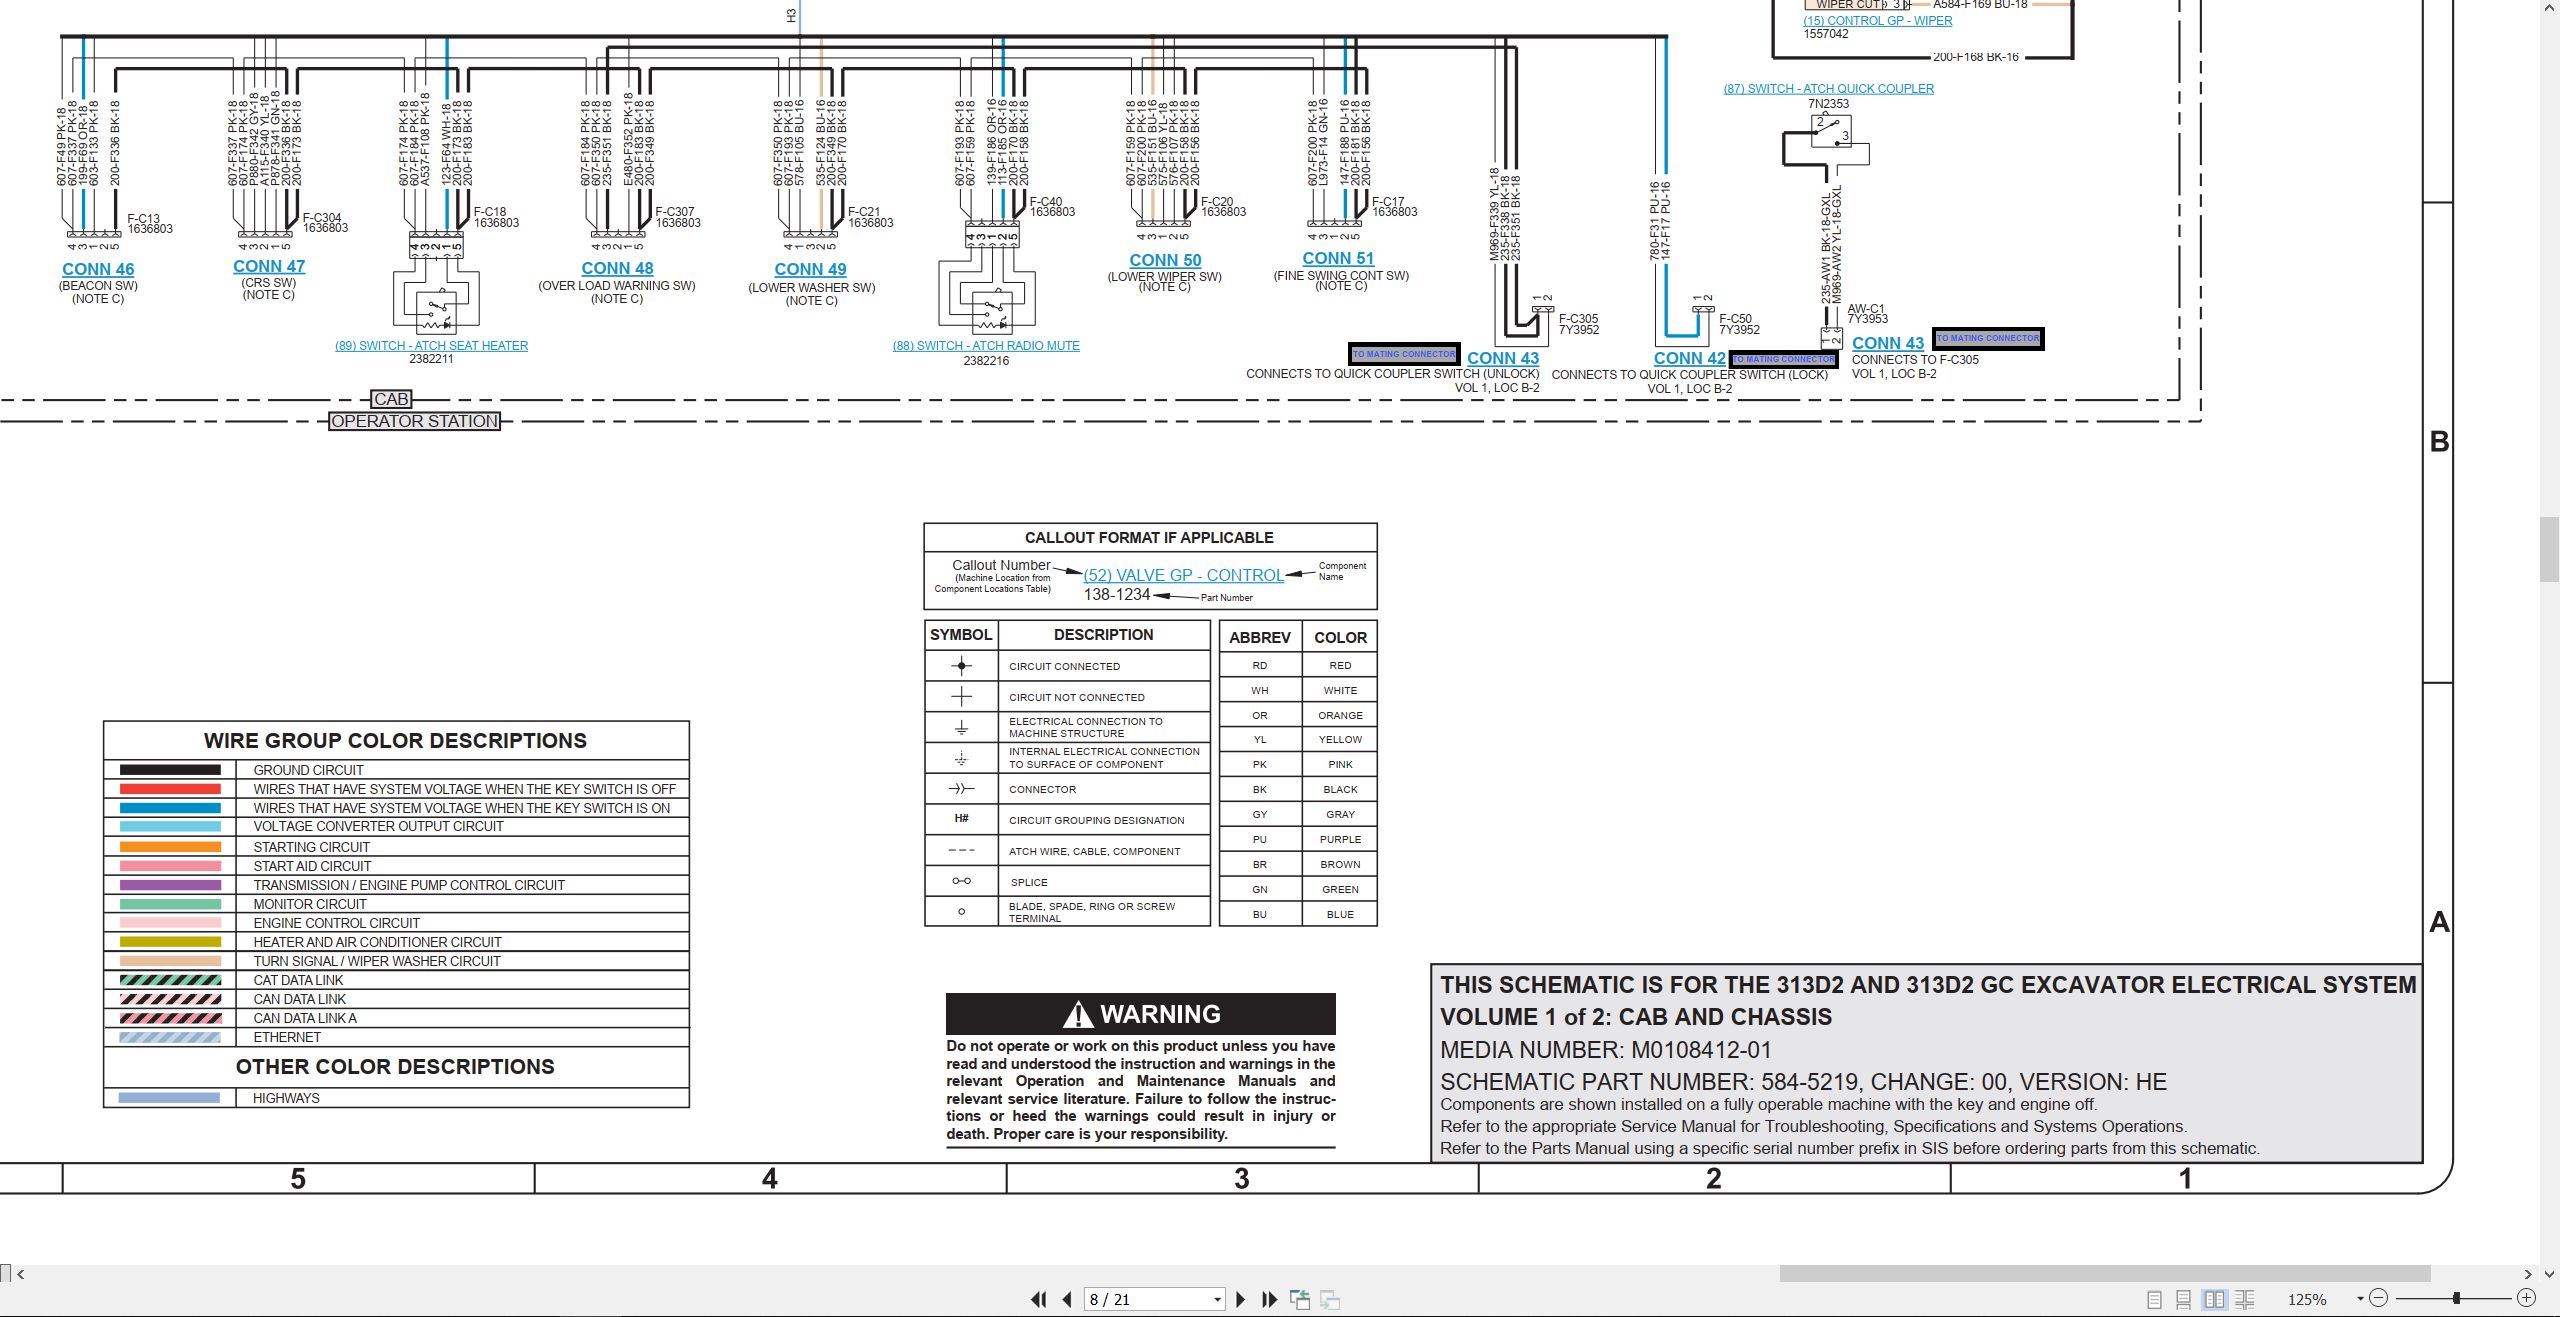Viewport: 2560px width, 1317px height.
Task: Click the black GROUND CIRCUIT color swatch
Action: click(170, 770)
